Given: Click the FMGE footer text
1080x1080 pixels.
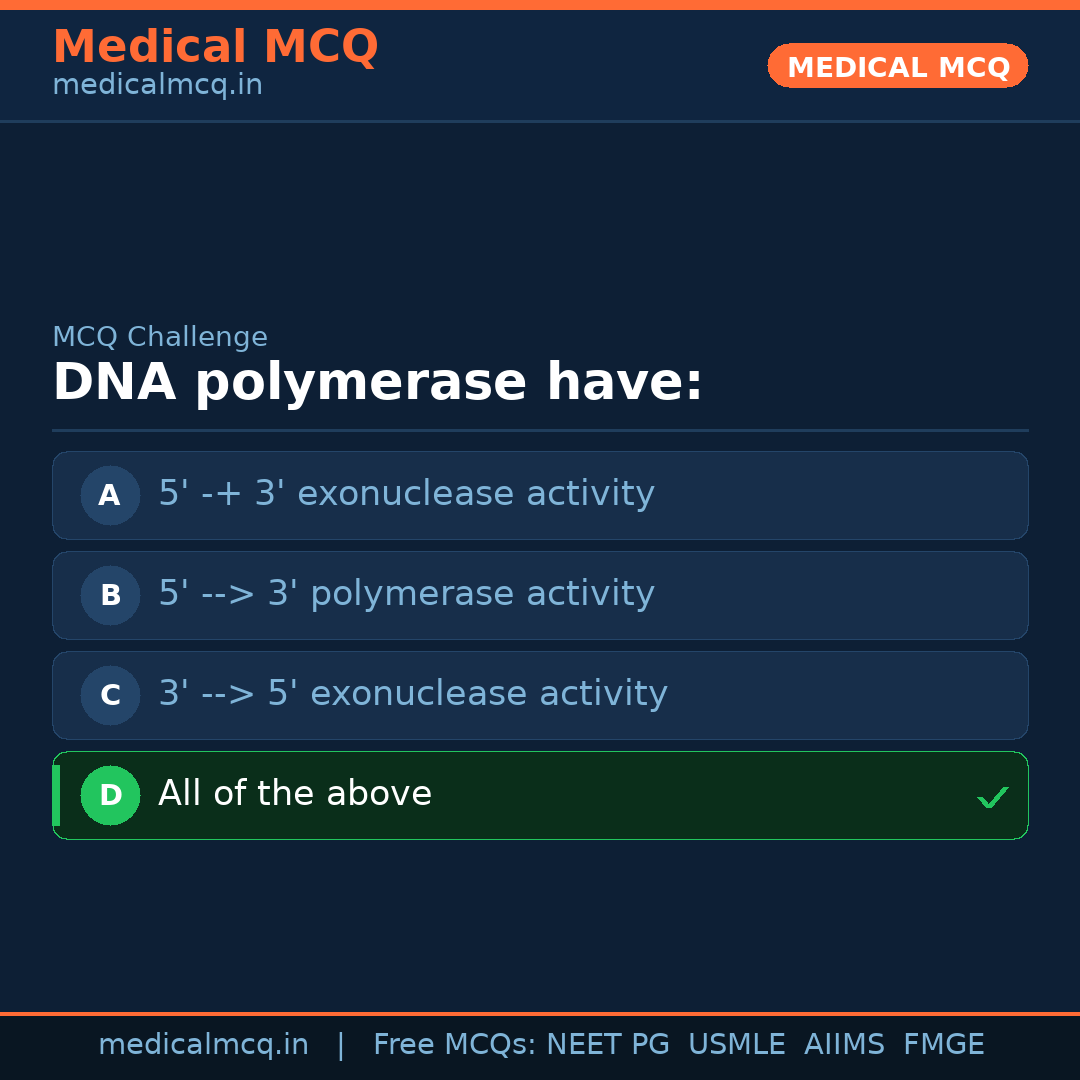Looking at the screenshot, I should click(943, 1045).
